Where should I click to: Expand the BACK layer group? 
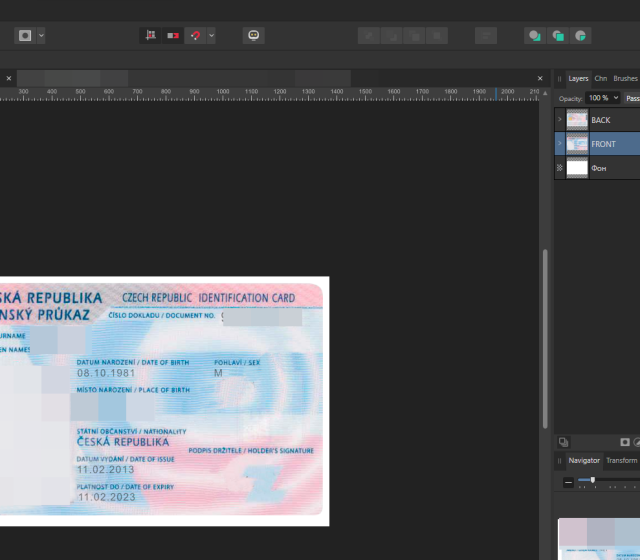[x=559, y=120]
